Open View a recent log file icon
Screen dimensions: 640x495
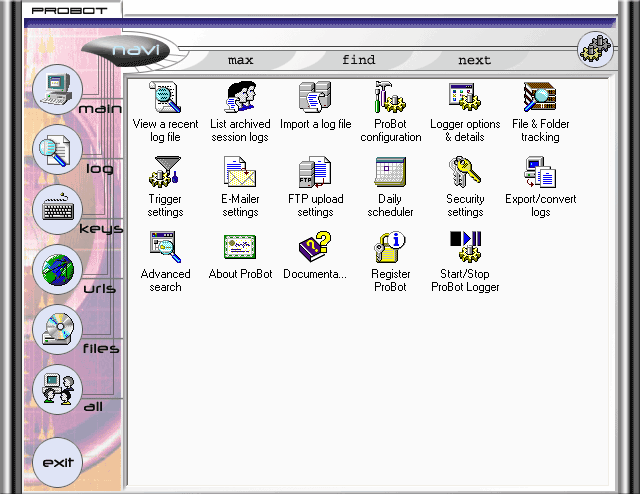click(165, 97)
